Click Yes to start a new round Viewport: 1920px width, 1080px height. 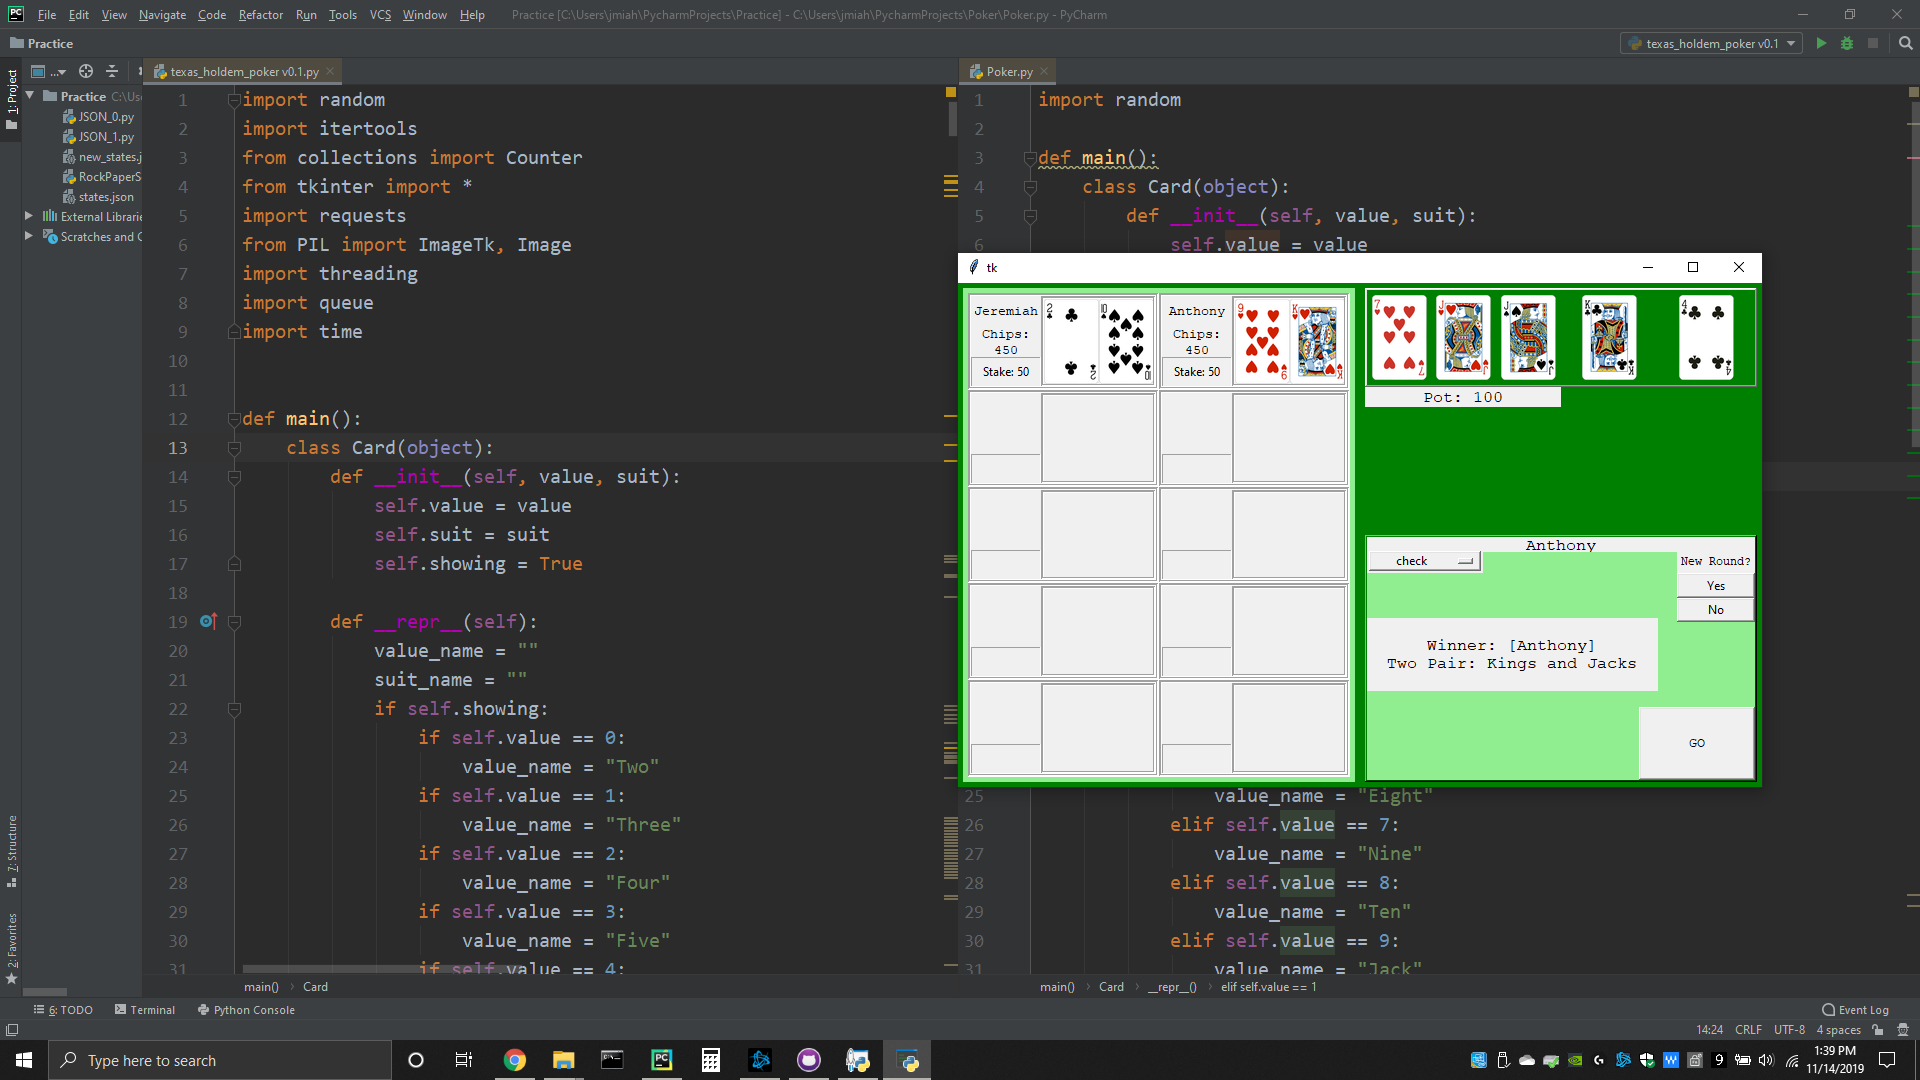click(x=1714, y=584)
